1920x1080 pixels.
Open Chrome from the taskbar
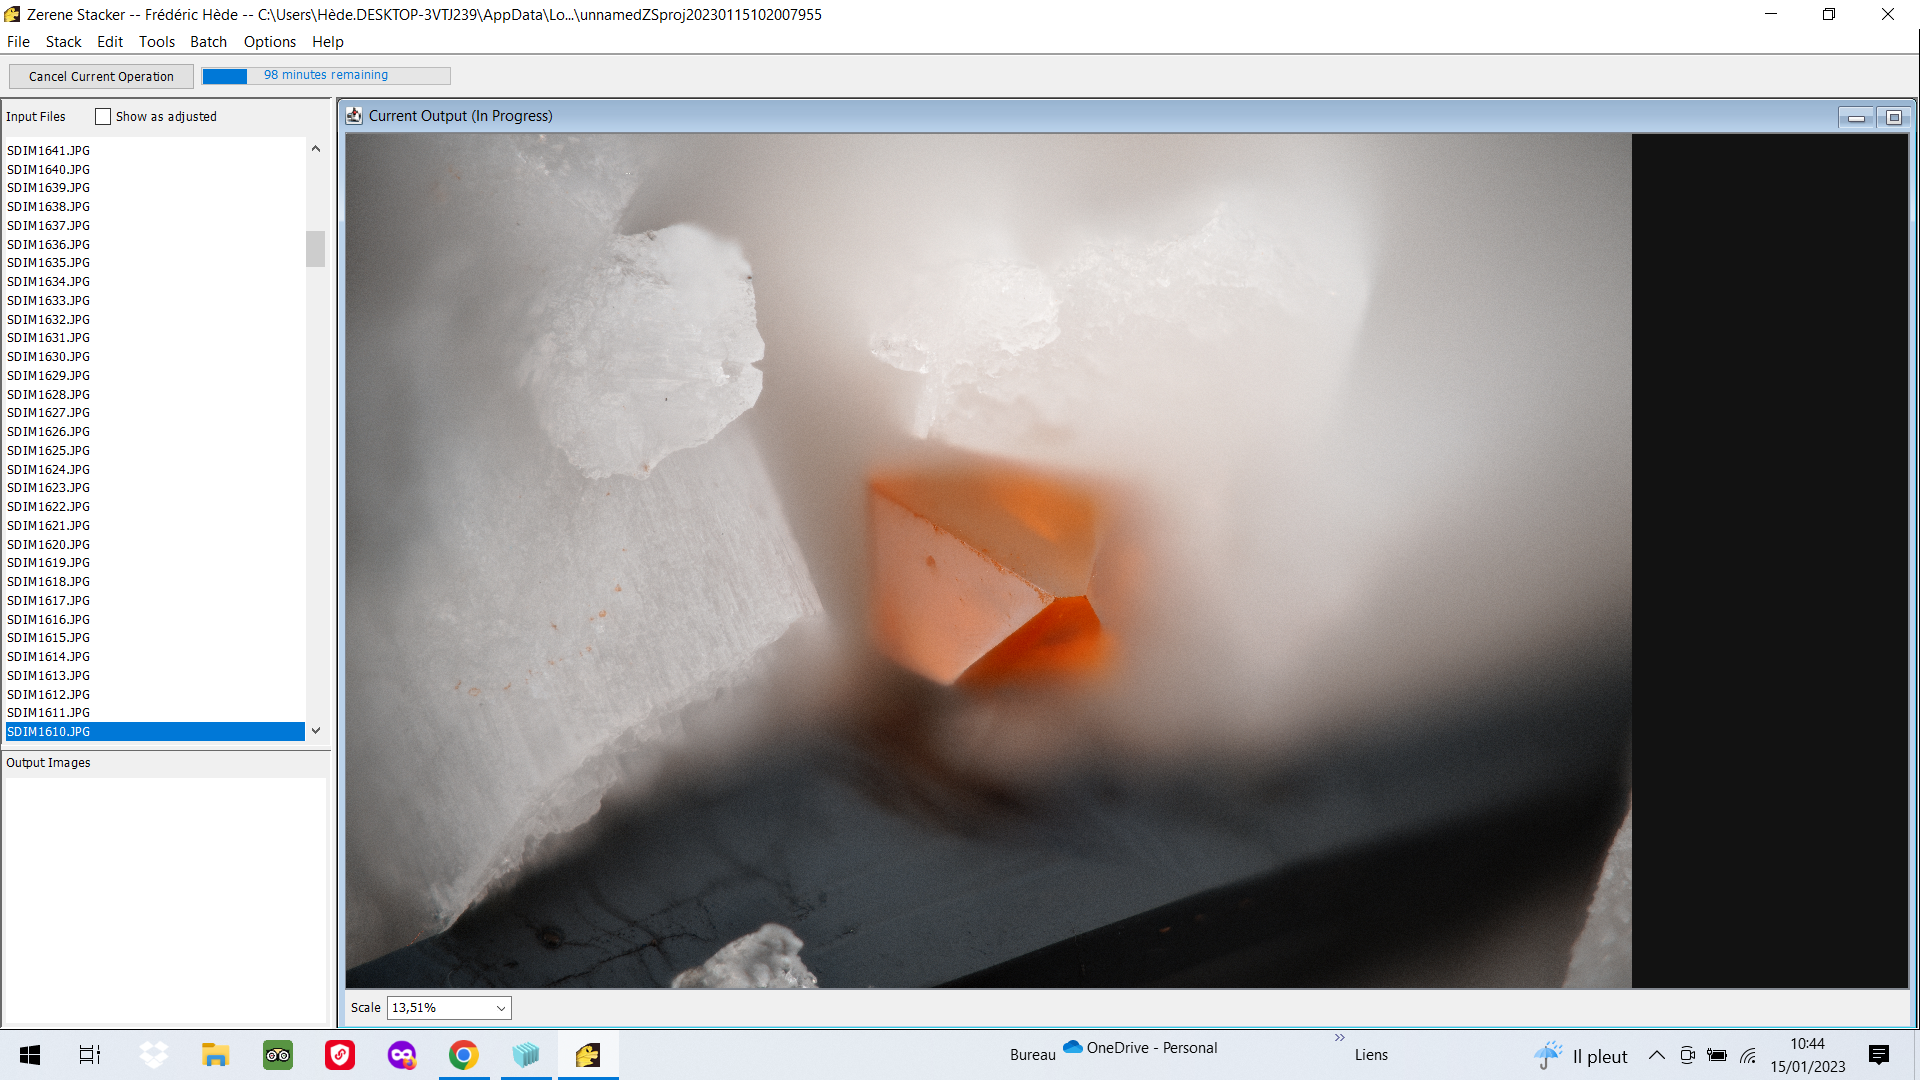[463, 1055]
